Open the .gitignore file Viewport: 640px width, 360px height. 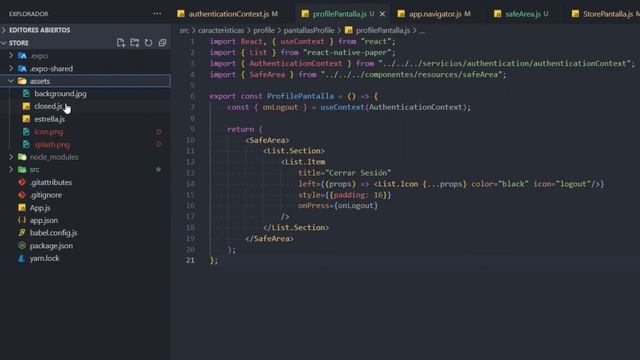click(46, 195)
